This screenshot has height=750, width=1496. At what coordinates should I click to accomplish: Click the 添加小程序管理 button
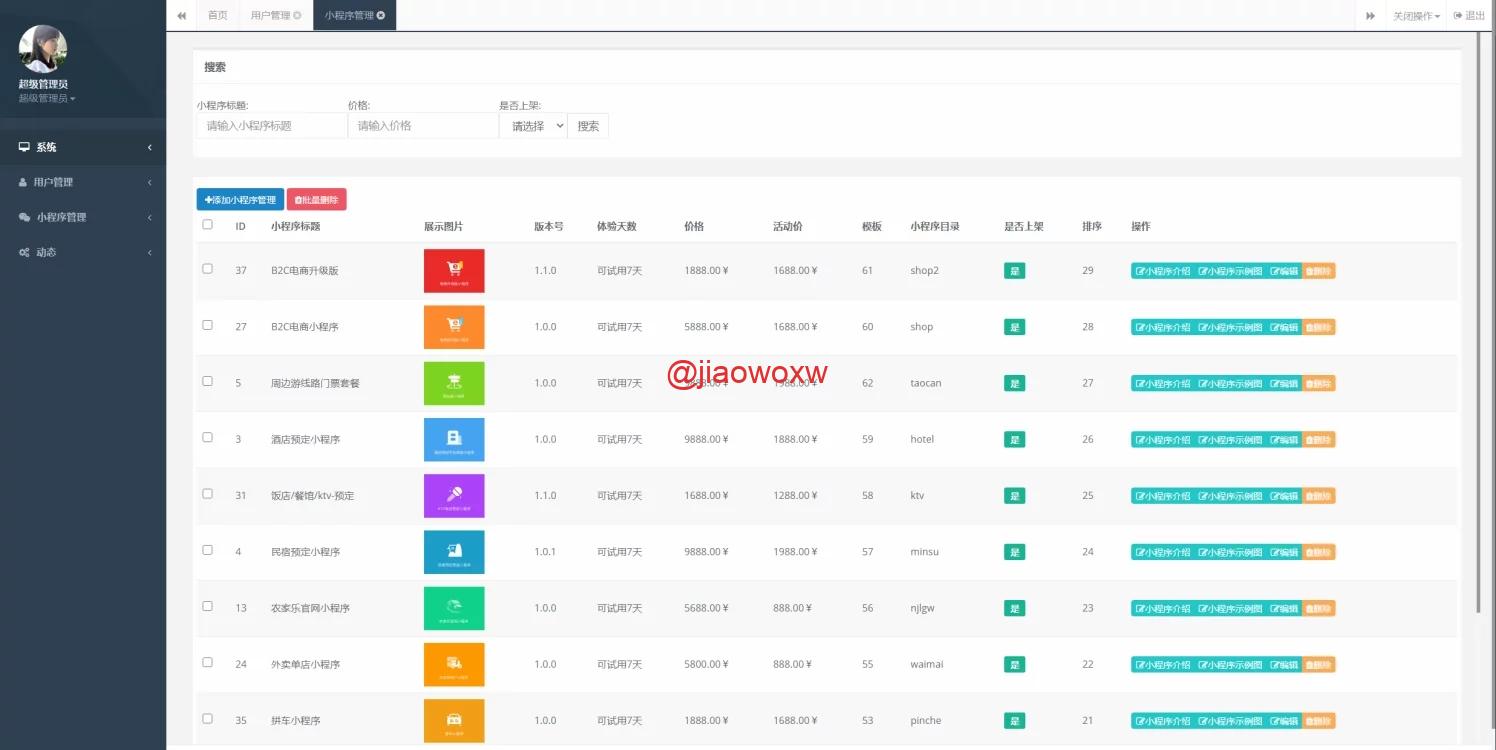pos(240,200)
